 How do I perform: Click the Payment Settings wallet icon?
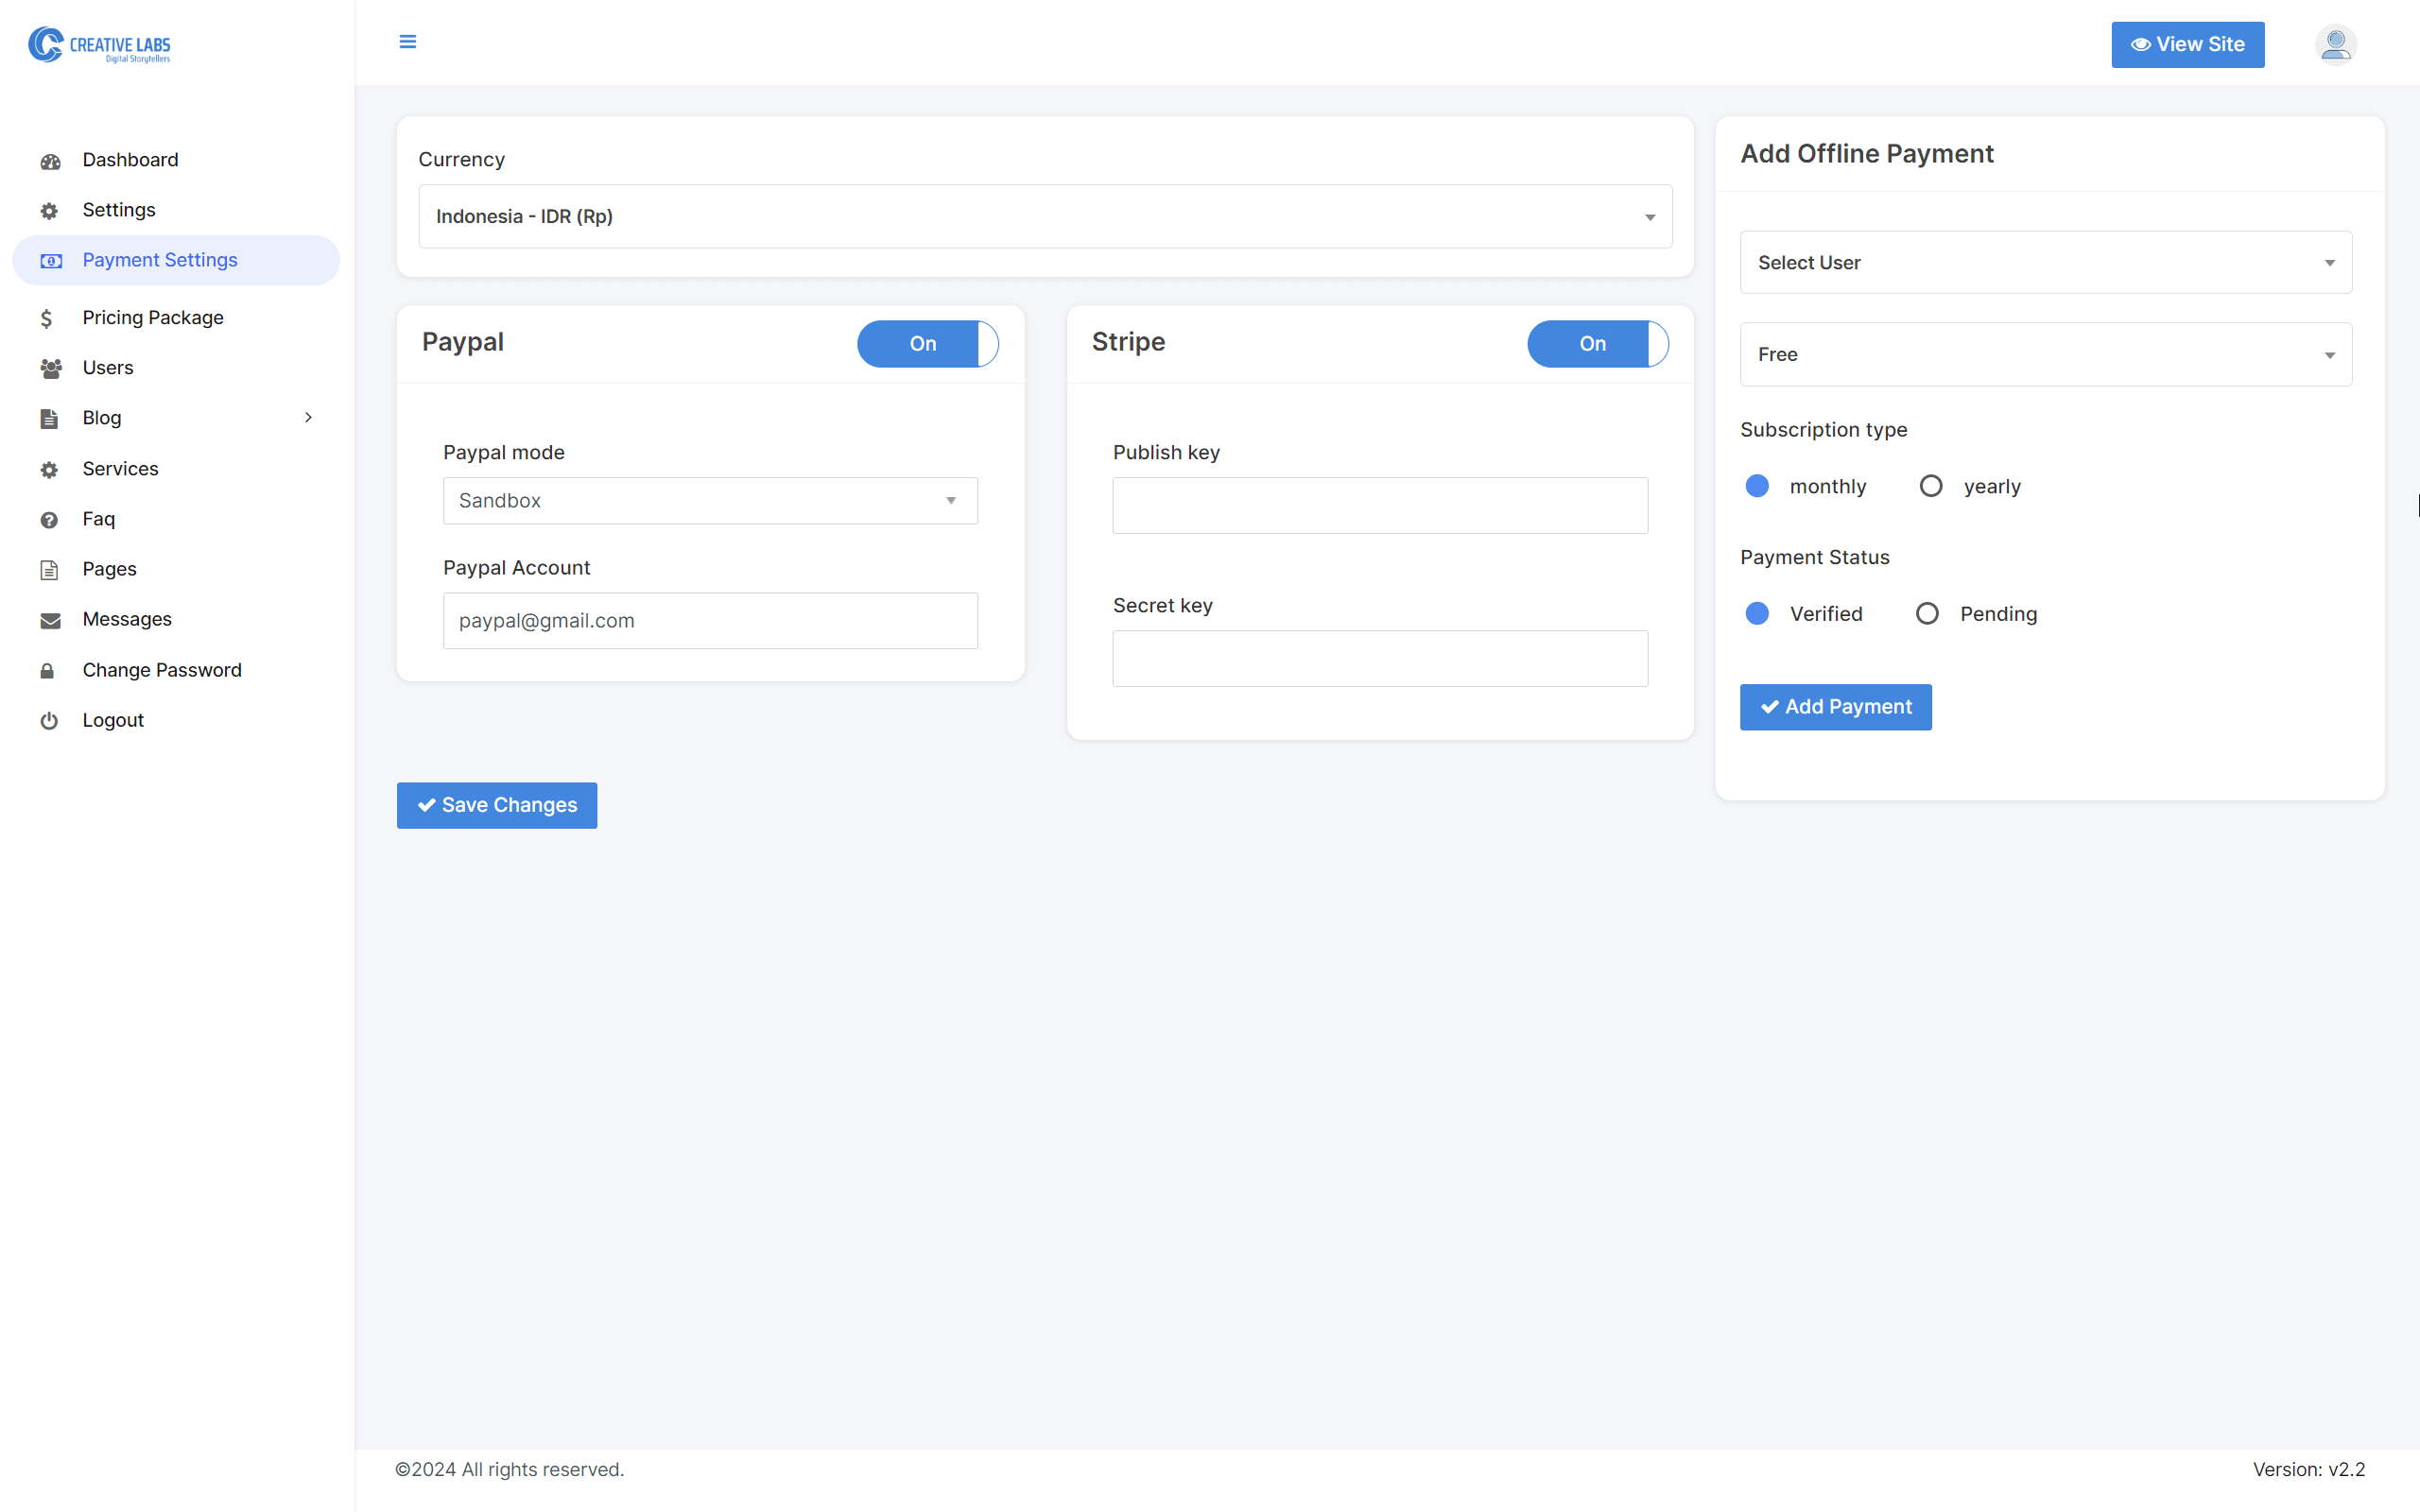point(51,260)
